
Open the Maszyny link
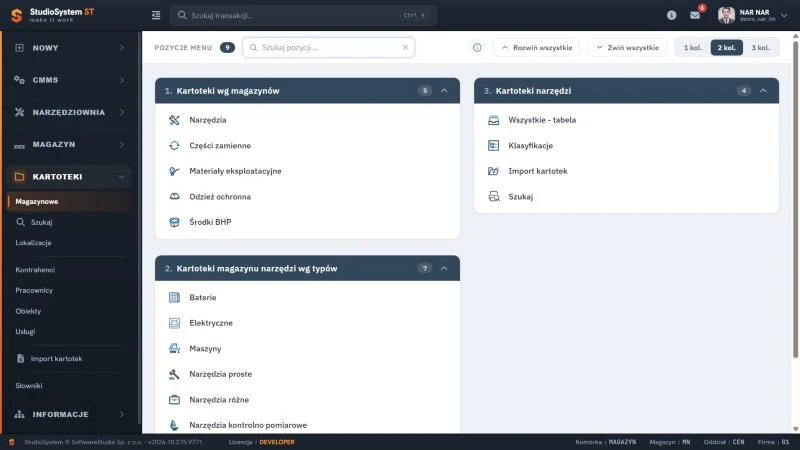205,348
